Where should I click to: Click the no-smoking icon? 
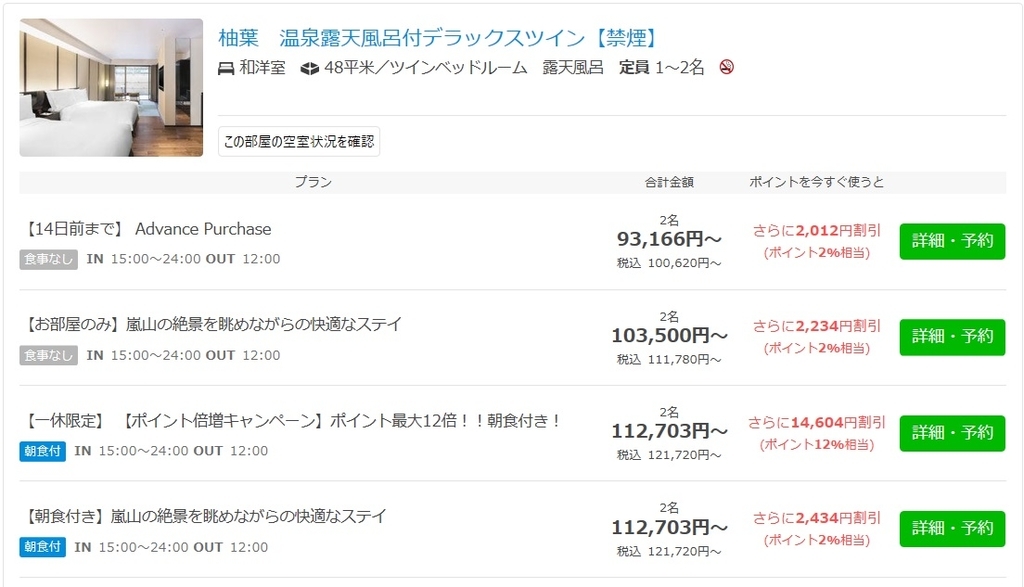click(726, 67)
